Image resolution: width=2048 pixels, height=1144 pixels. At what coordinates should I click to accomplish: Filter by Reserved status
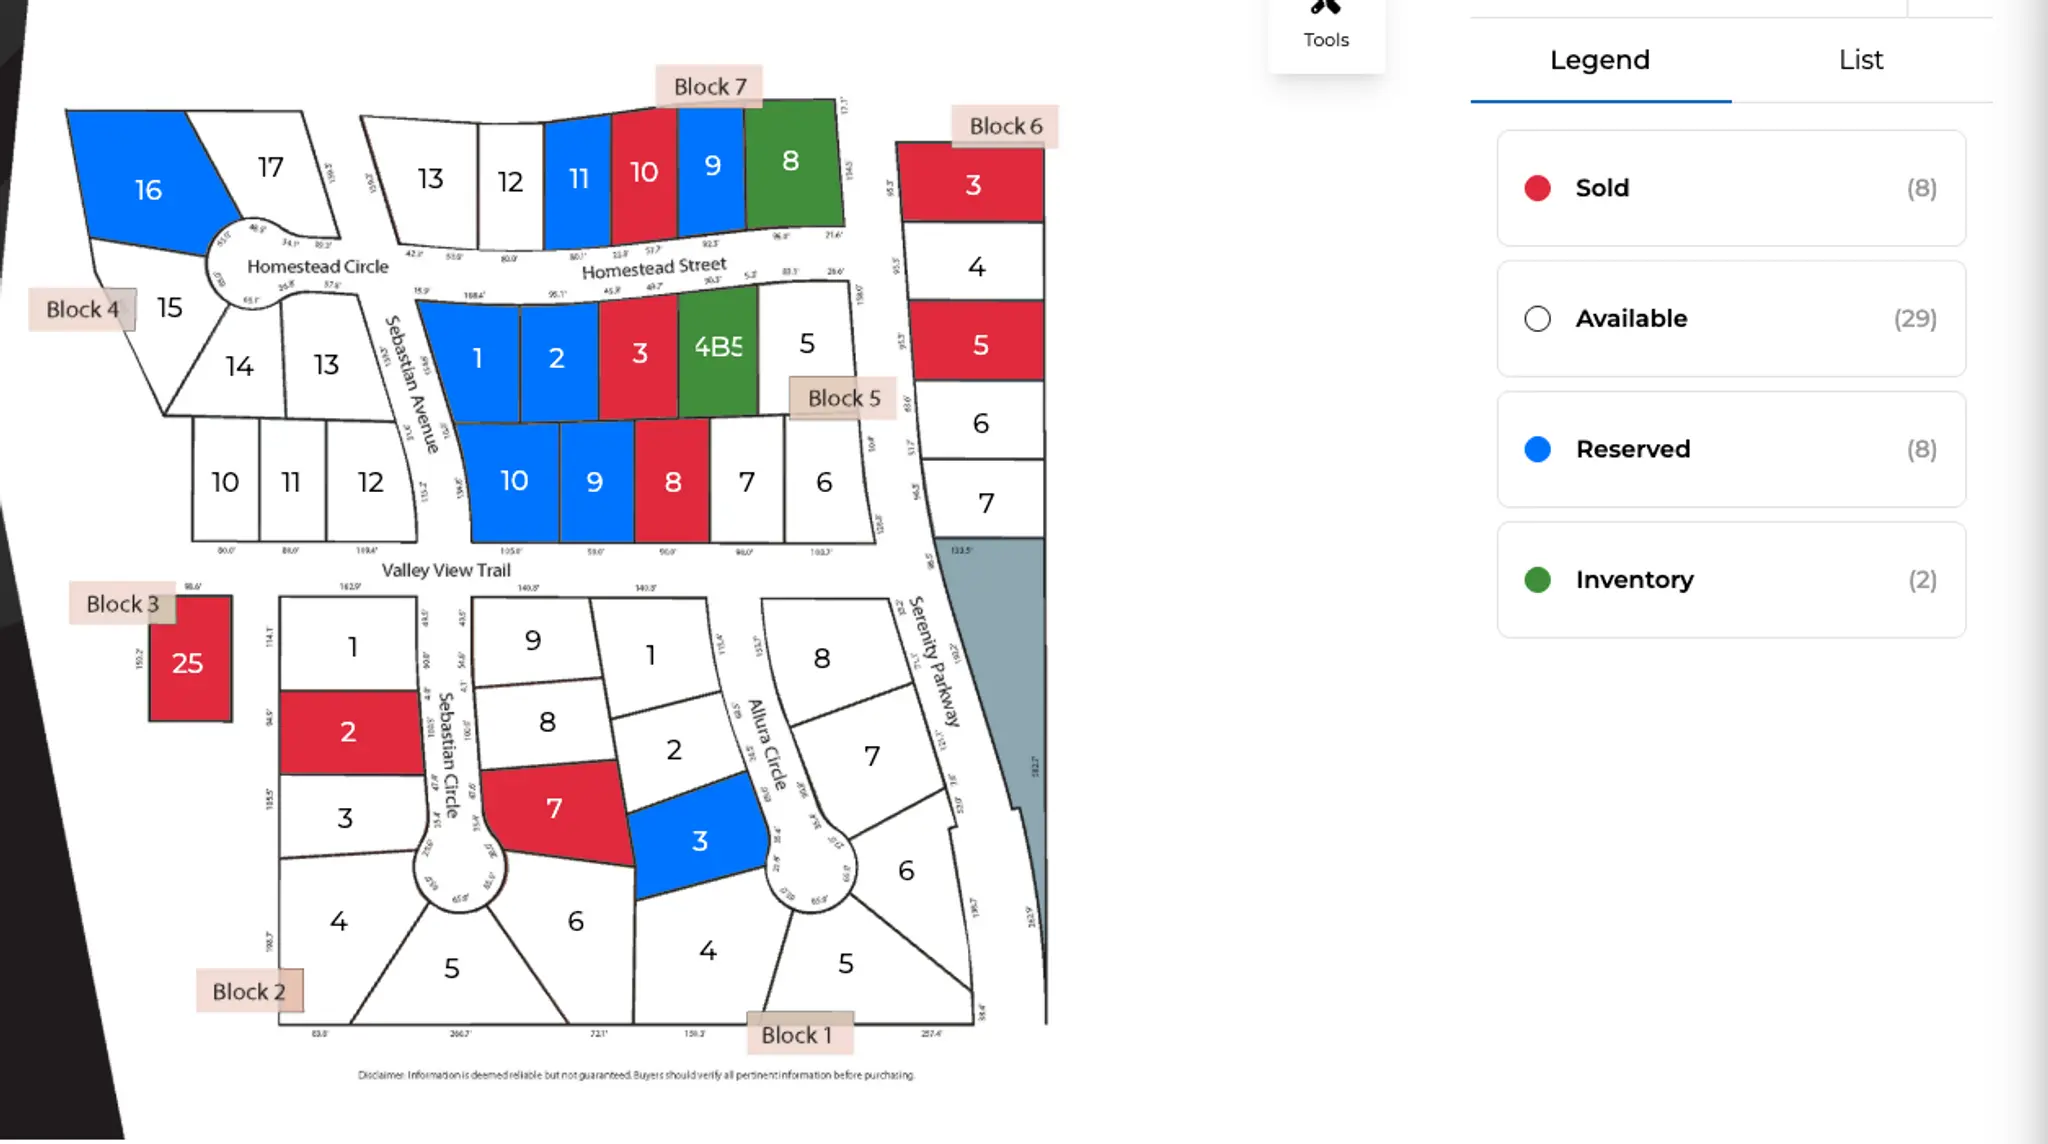[x=1731, y=449]
